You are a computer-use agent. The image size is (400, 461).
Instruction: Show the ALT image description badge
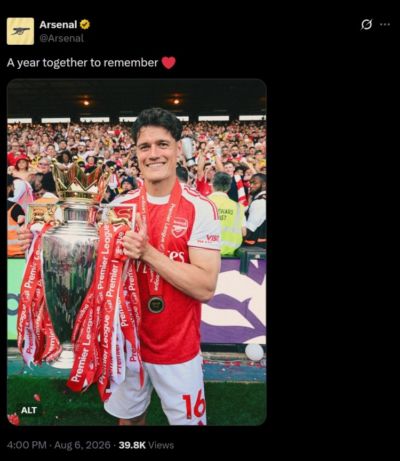[x=29, y=410]
